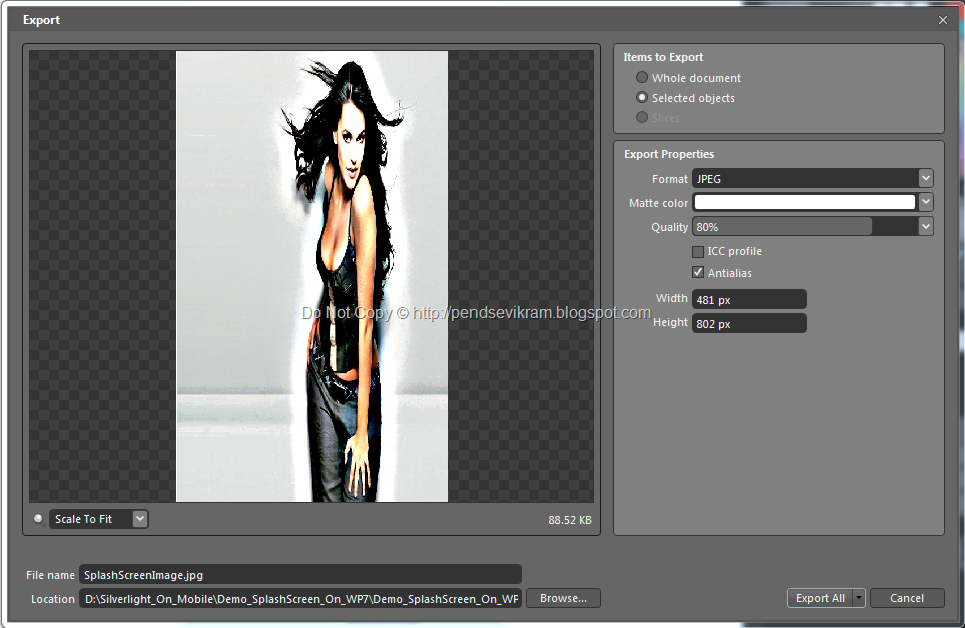
Task: Click the File name field SplashScreenImage.jpg
Action: pos(300,574)
